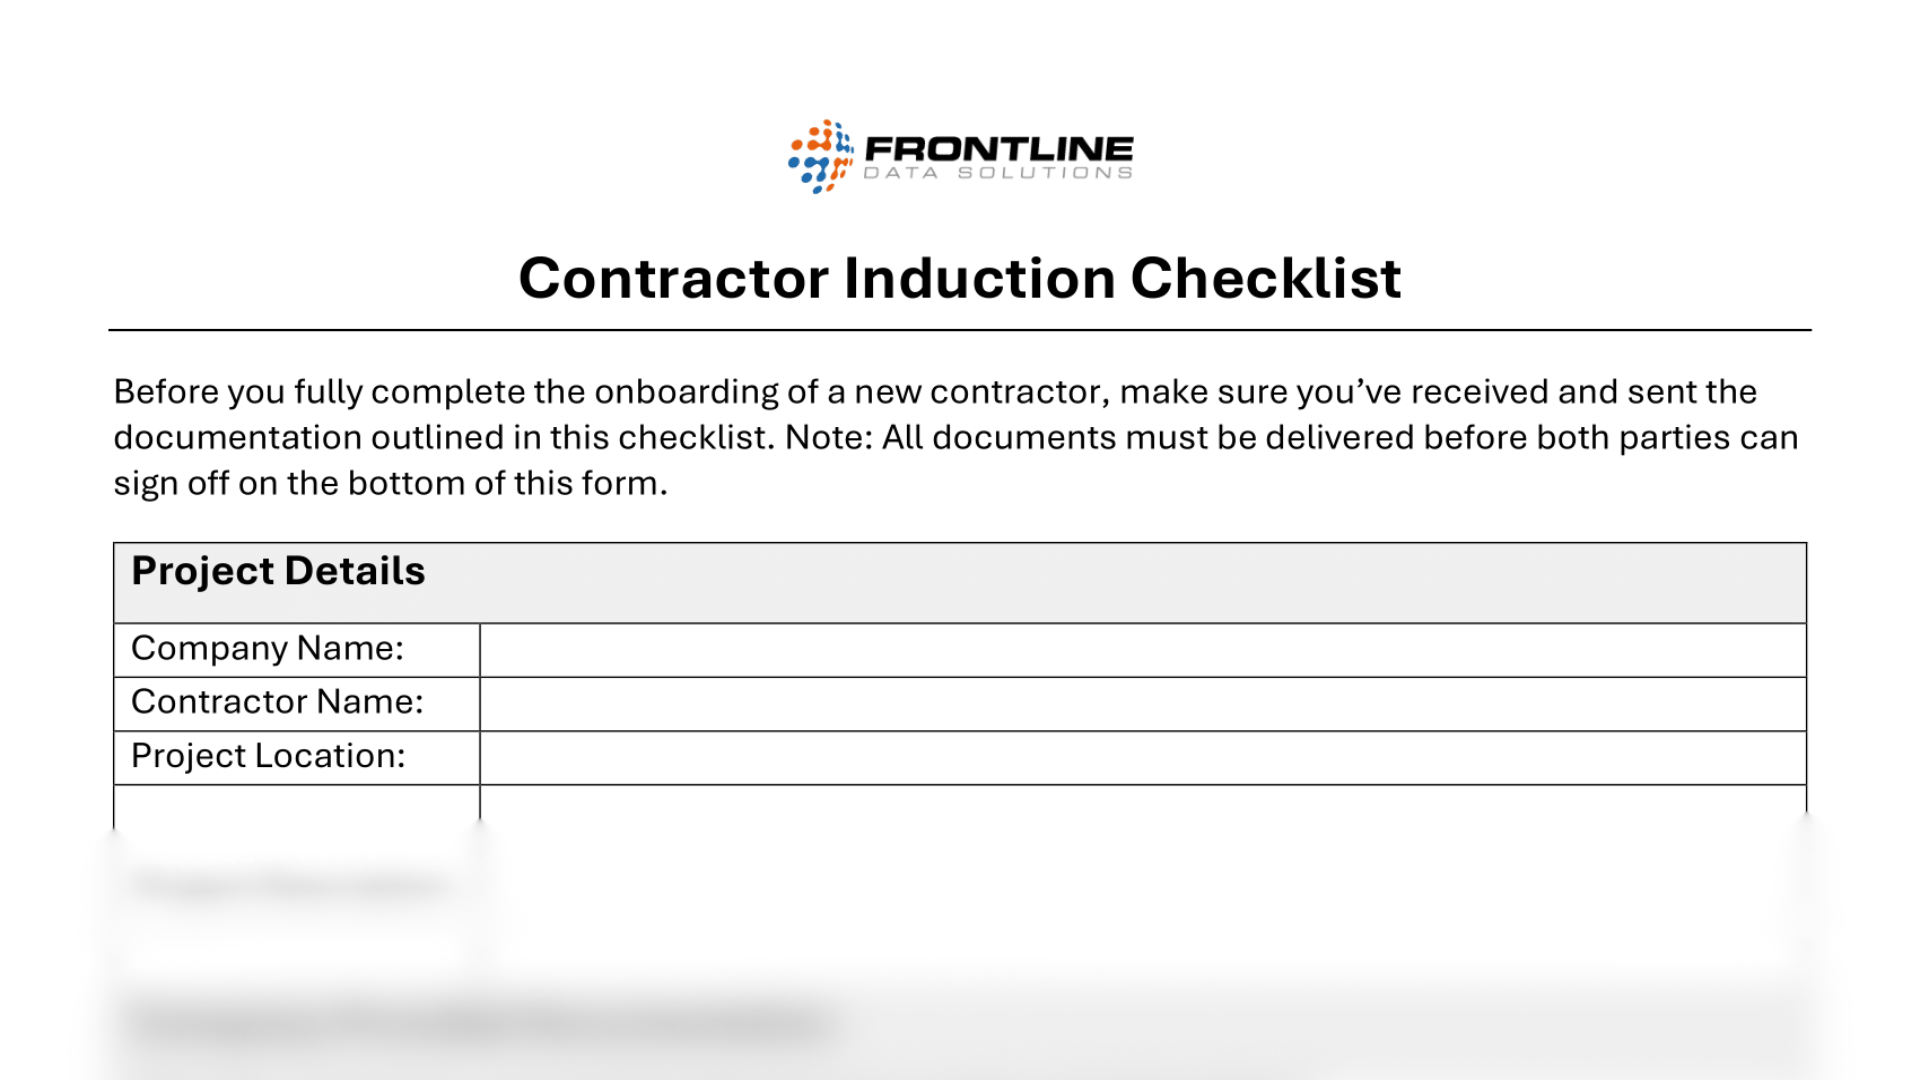Click the divider line under the title

(959, 330)
